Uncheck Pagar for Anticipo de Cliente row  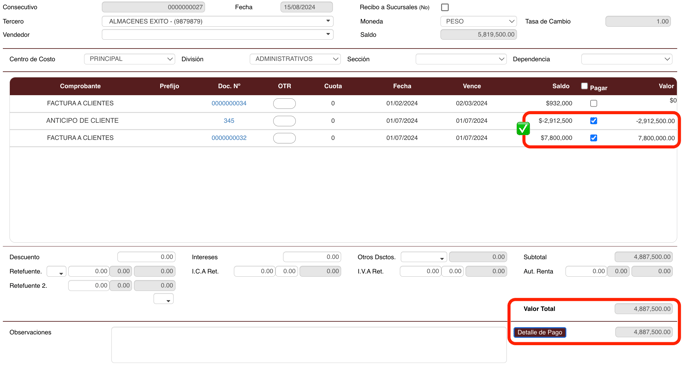(594, 121)
